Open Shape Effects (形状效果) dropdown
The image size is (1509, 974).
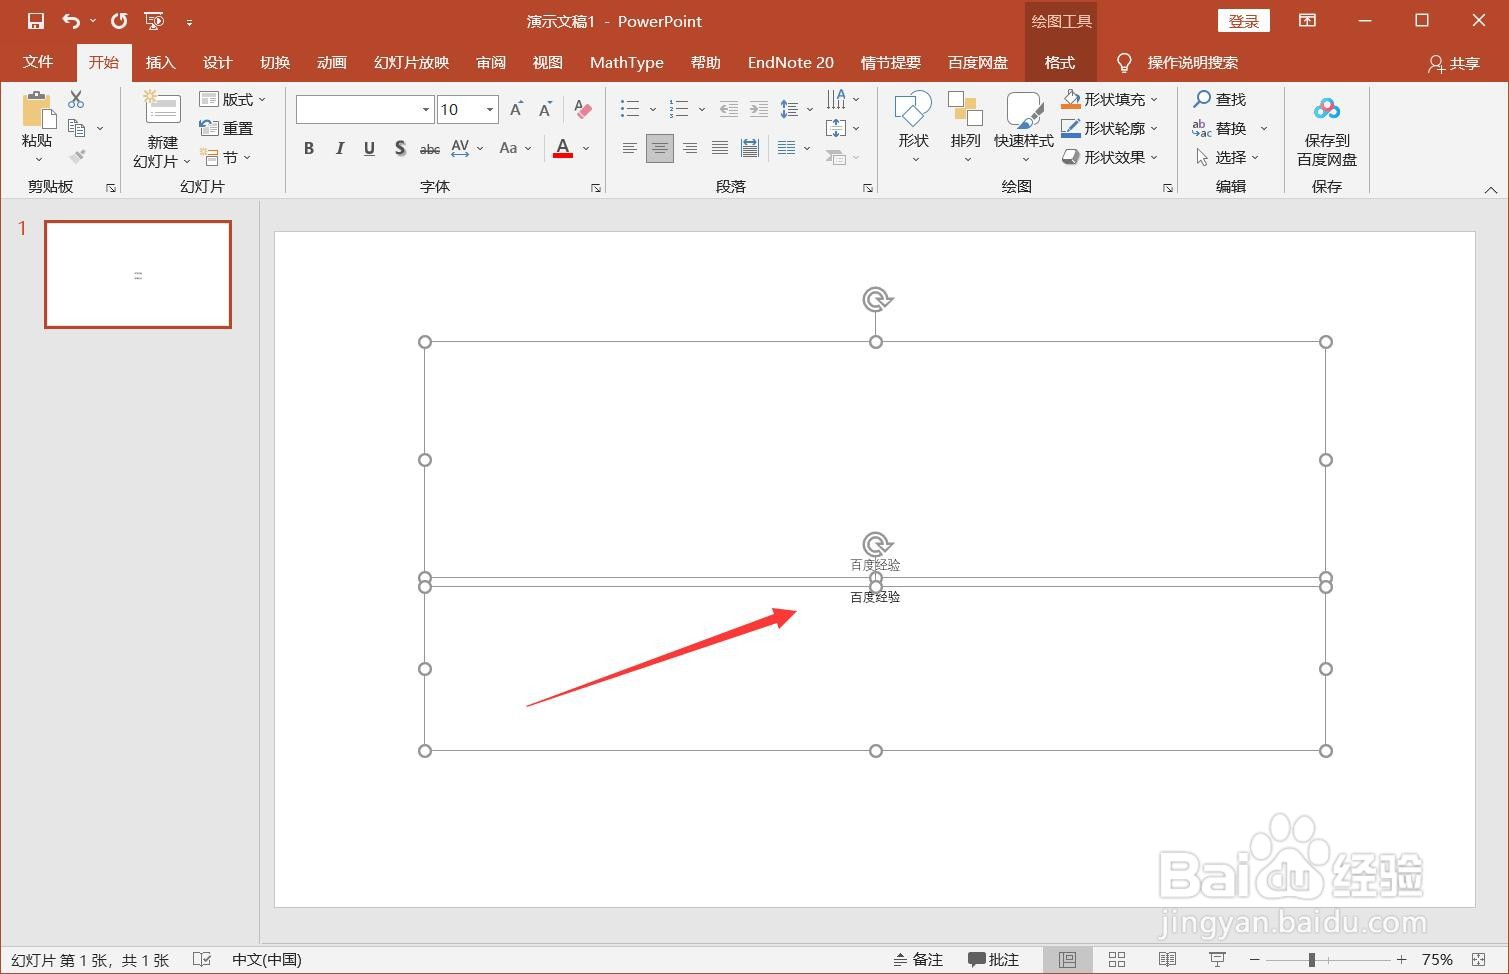tap(1110, 157)
